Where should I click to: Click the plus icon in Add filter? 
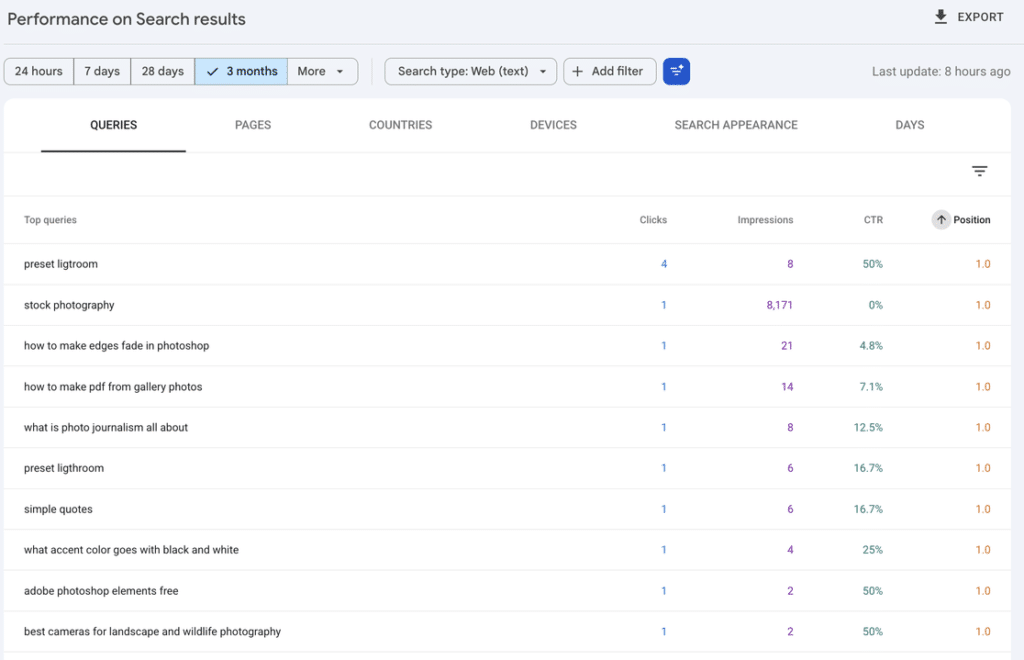(x=577, y=71)
